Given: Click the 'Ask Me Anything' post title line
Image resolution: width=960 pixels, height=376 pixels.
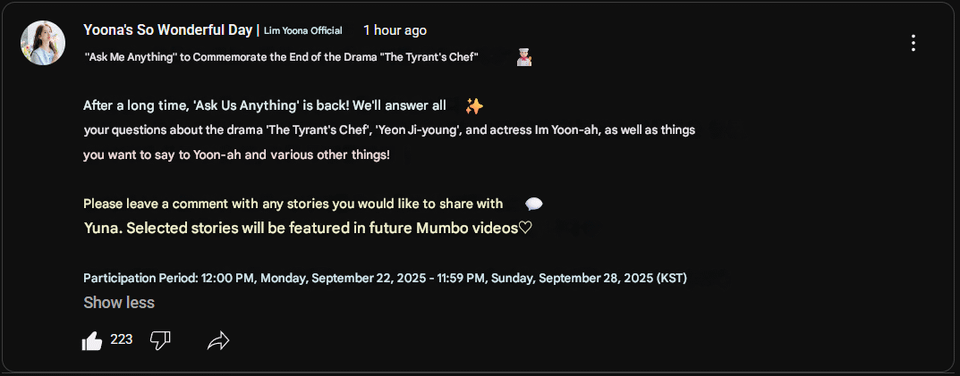Looking at the screenshot, I should pyautogui.click(x=281, y=58).
